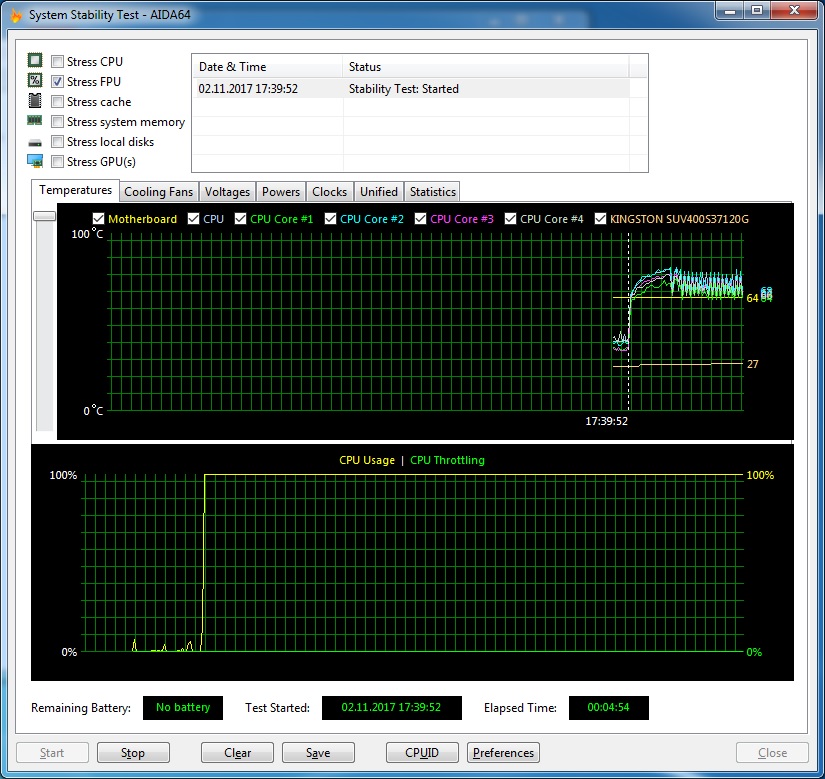Open the Clocks tab
This screenshot has width=825, height=779.
[329, 192]
